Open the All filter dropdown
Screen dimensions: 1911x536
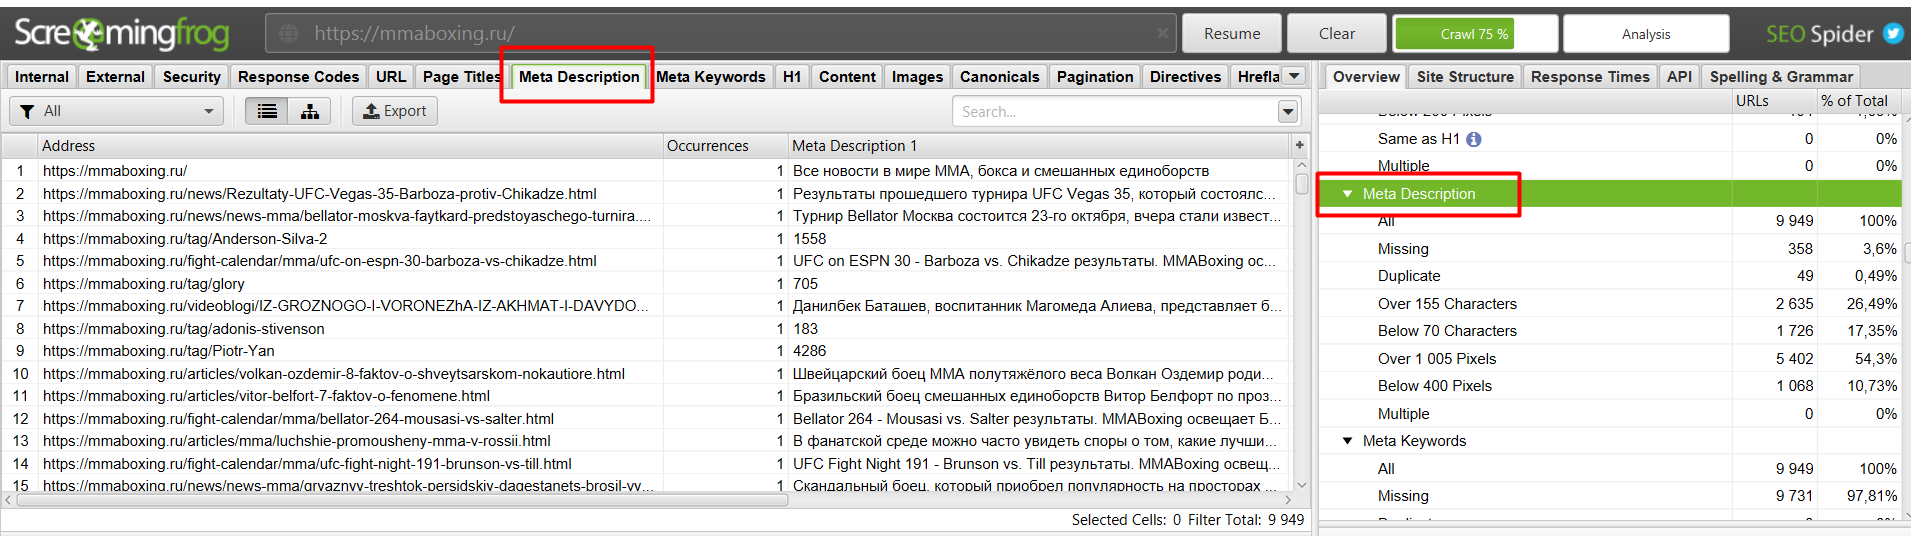click(117, 111)
